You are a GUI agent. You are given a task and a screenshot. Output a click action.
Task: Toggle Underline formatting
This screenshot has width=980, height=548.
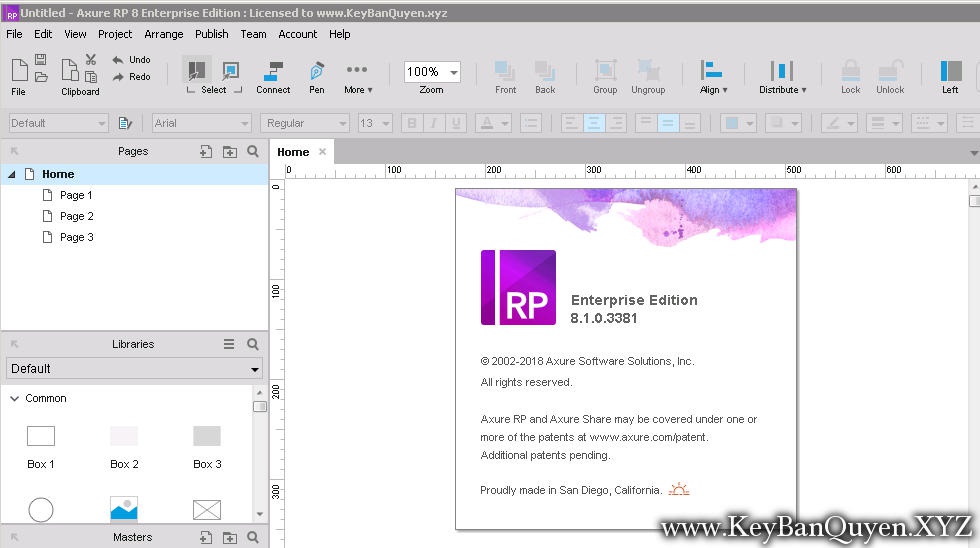point(456,123)
